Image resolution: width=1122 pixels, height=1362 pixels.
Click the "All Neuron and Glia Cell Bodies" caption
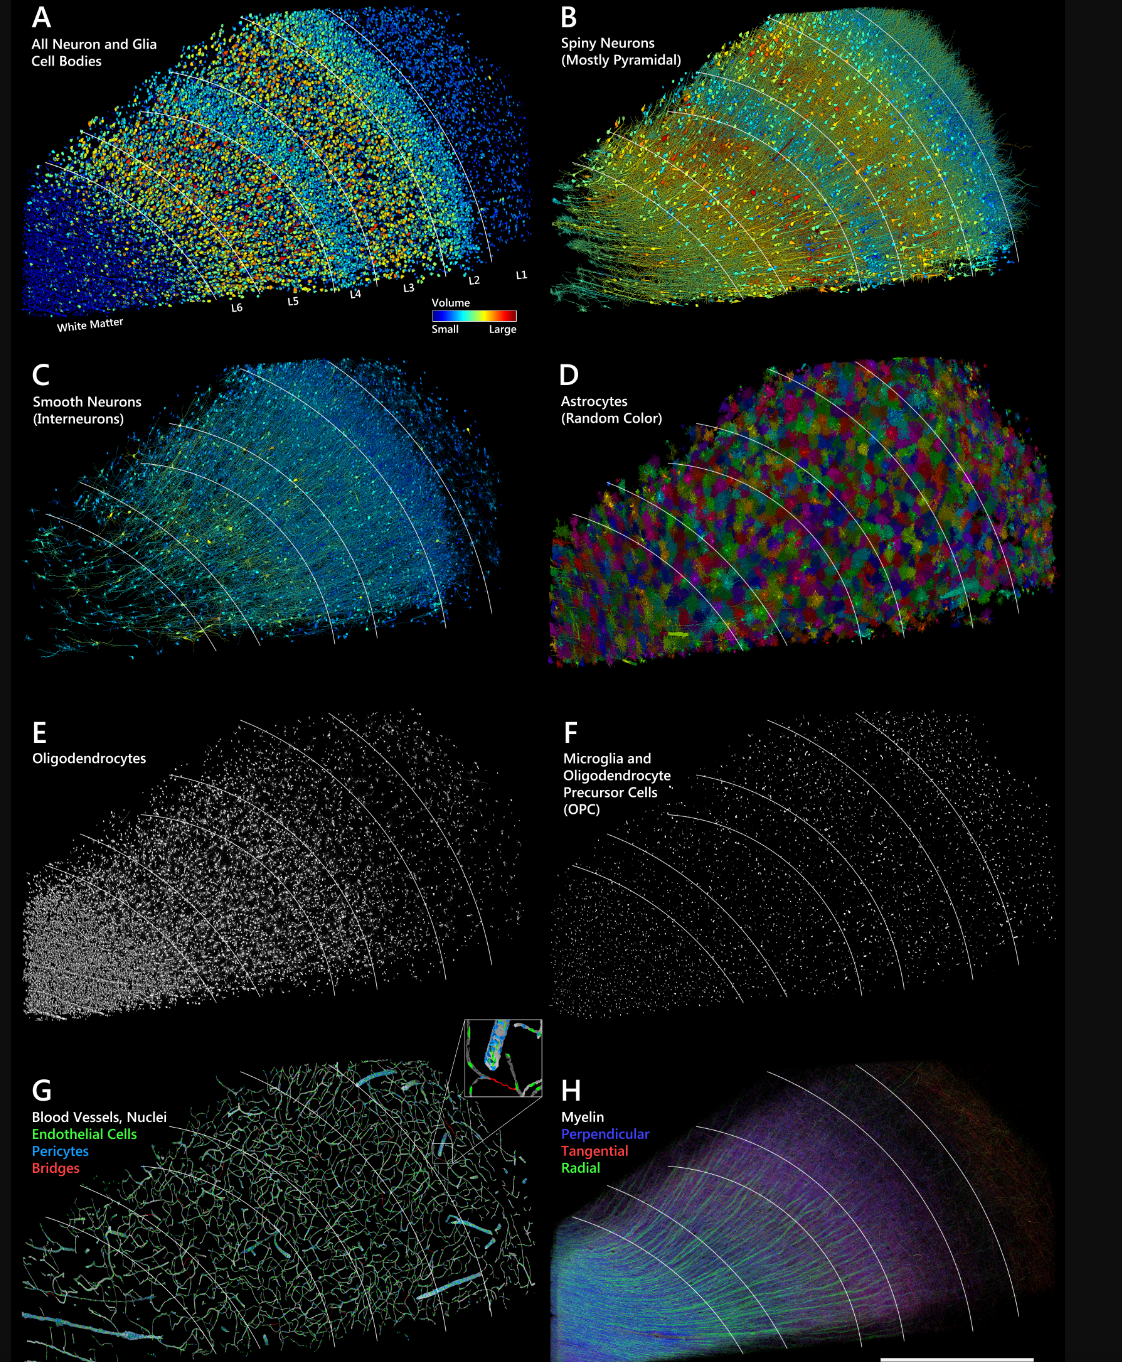click(94, 53)
